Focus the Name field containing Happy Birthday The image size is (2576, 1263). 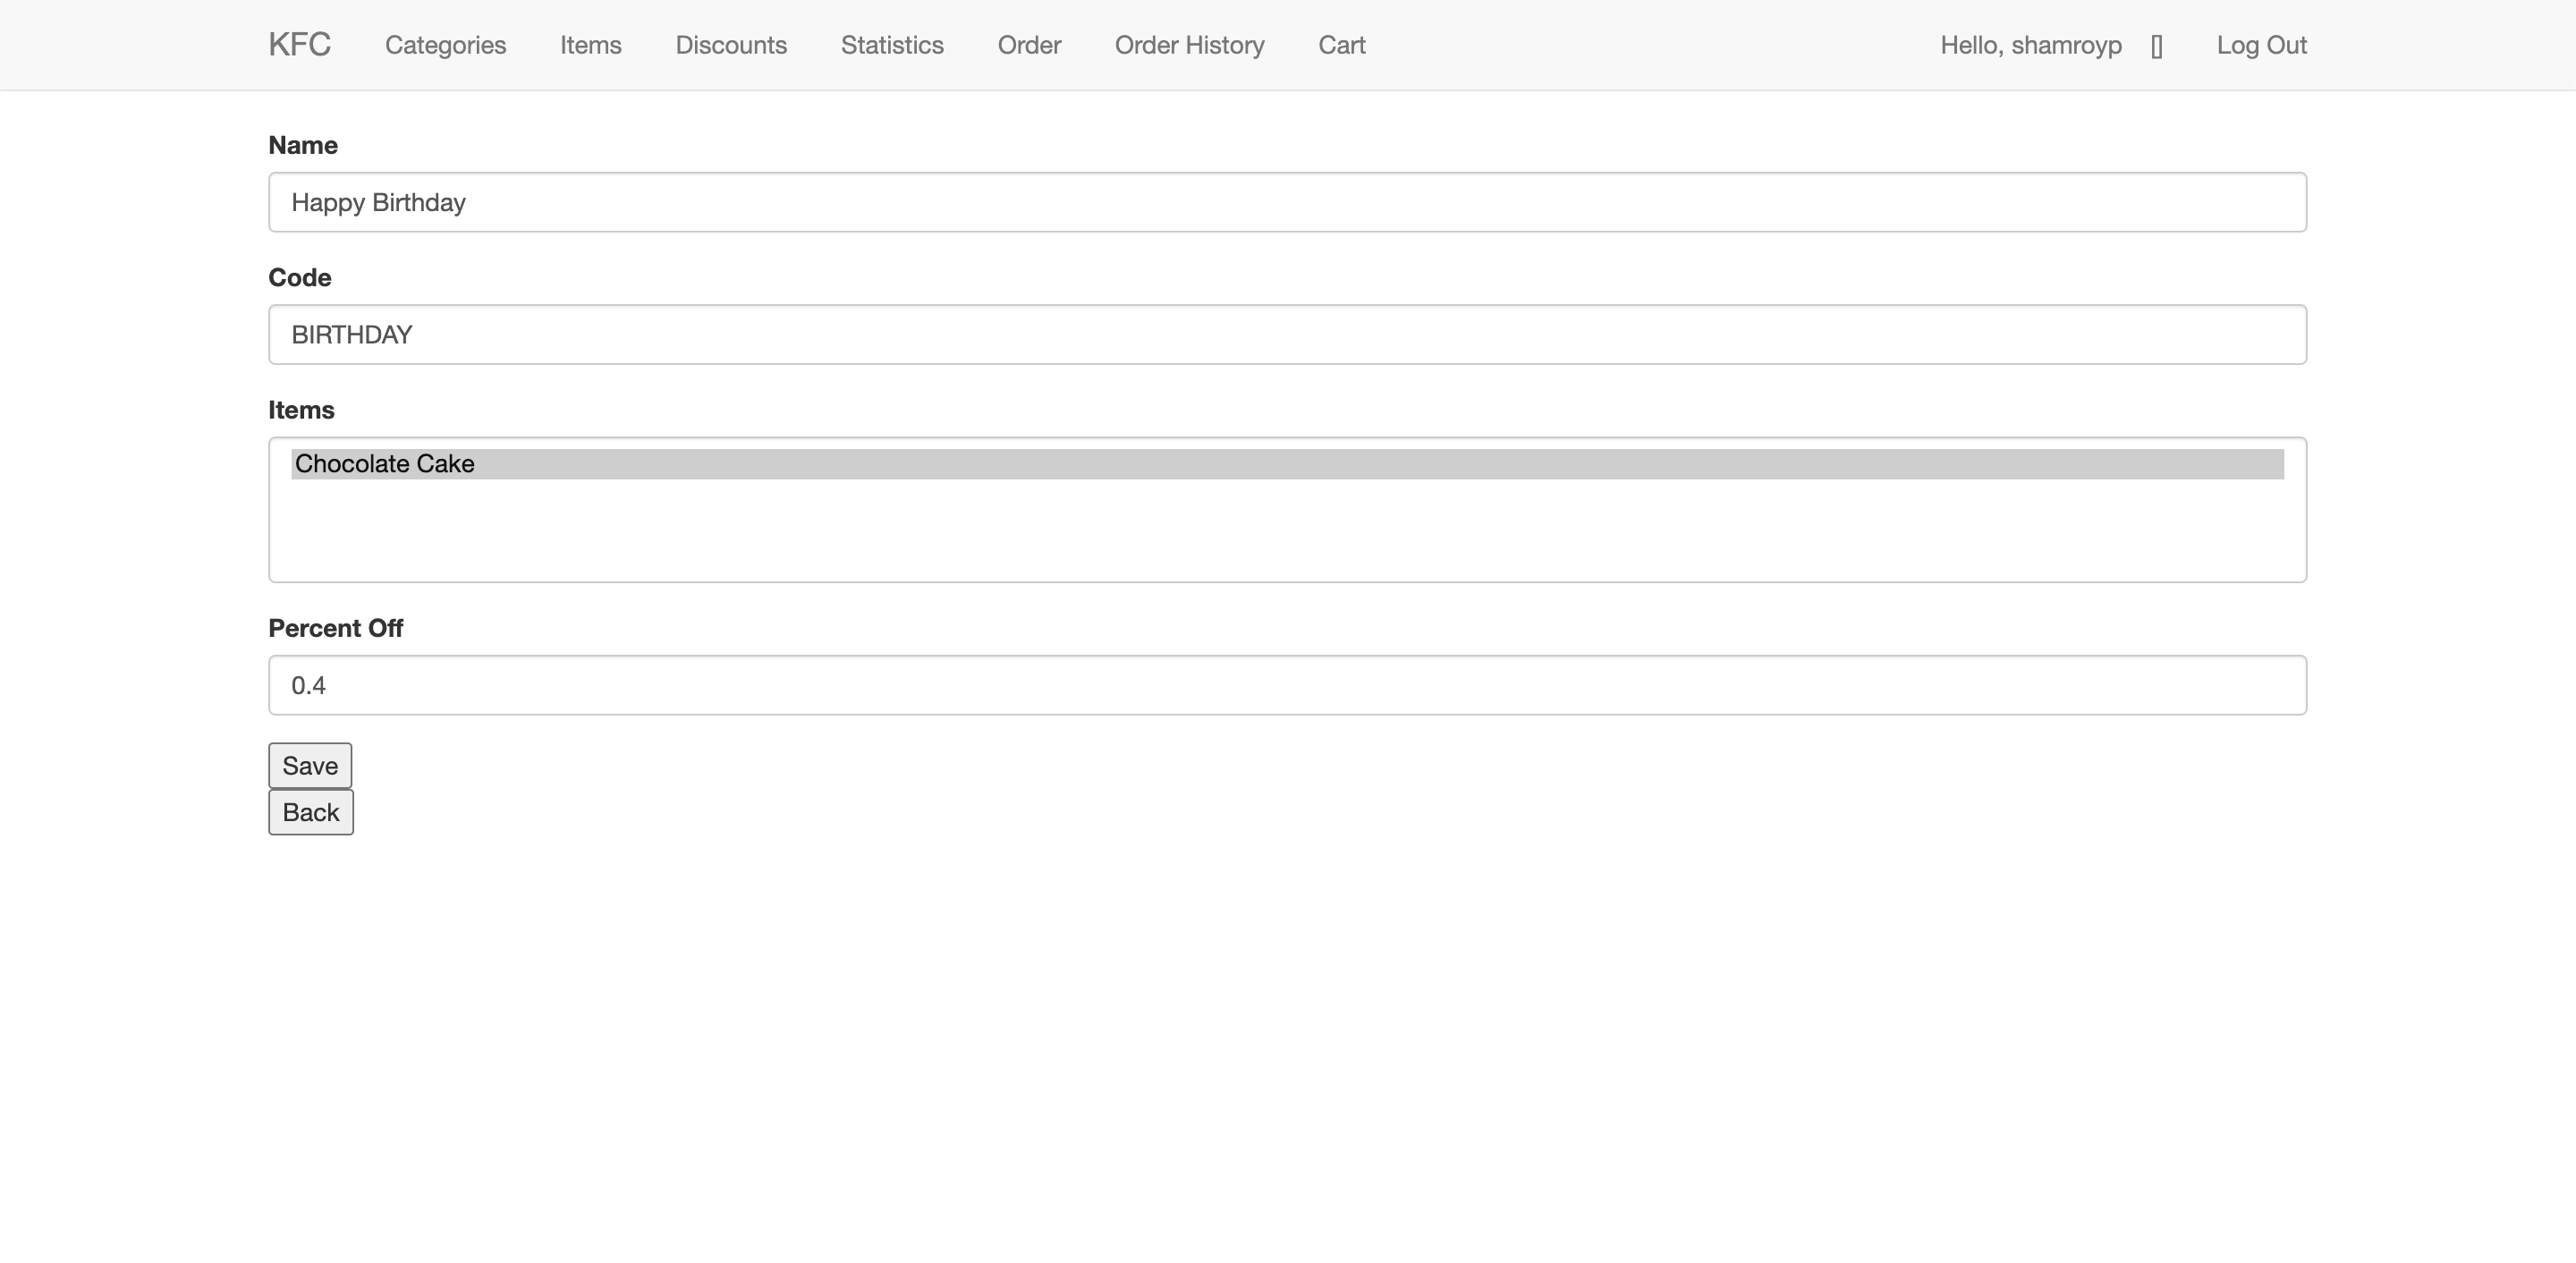coord(1287,202)
